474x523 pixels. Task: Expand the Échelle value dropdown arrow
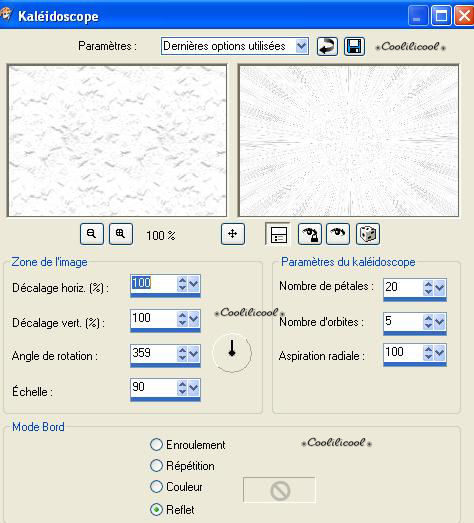coord(193,388)
